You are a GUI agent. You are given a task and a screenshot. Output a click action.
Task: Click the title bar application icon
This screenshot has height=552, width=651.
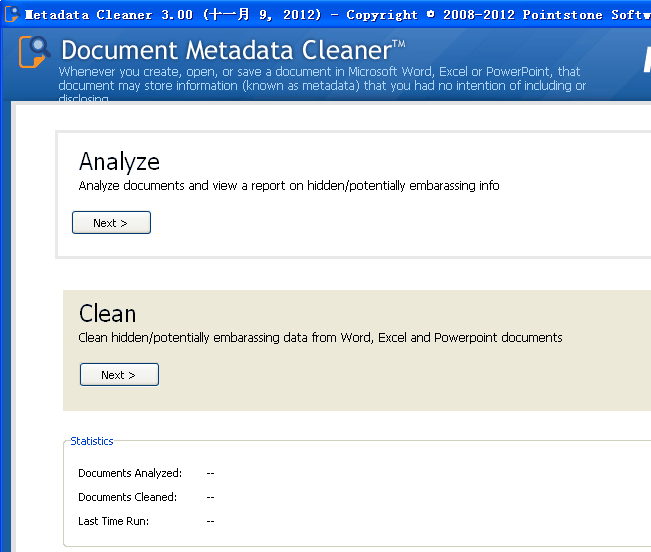(x=11, y=14)
